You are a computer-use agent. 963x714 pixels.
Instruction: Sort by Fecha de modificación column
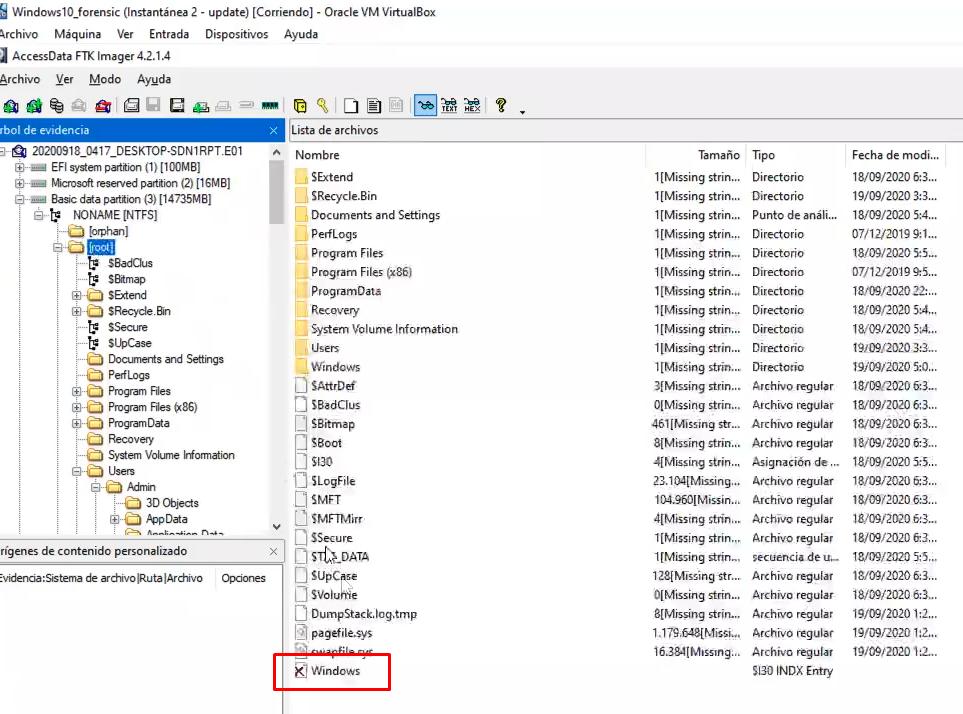(895, 155)
